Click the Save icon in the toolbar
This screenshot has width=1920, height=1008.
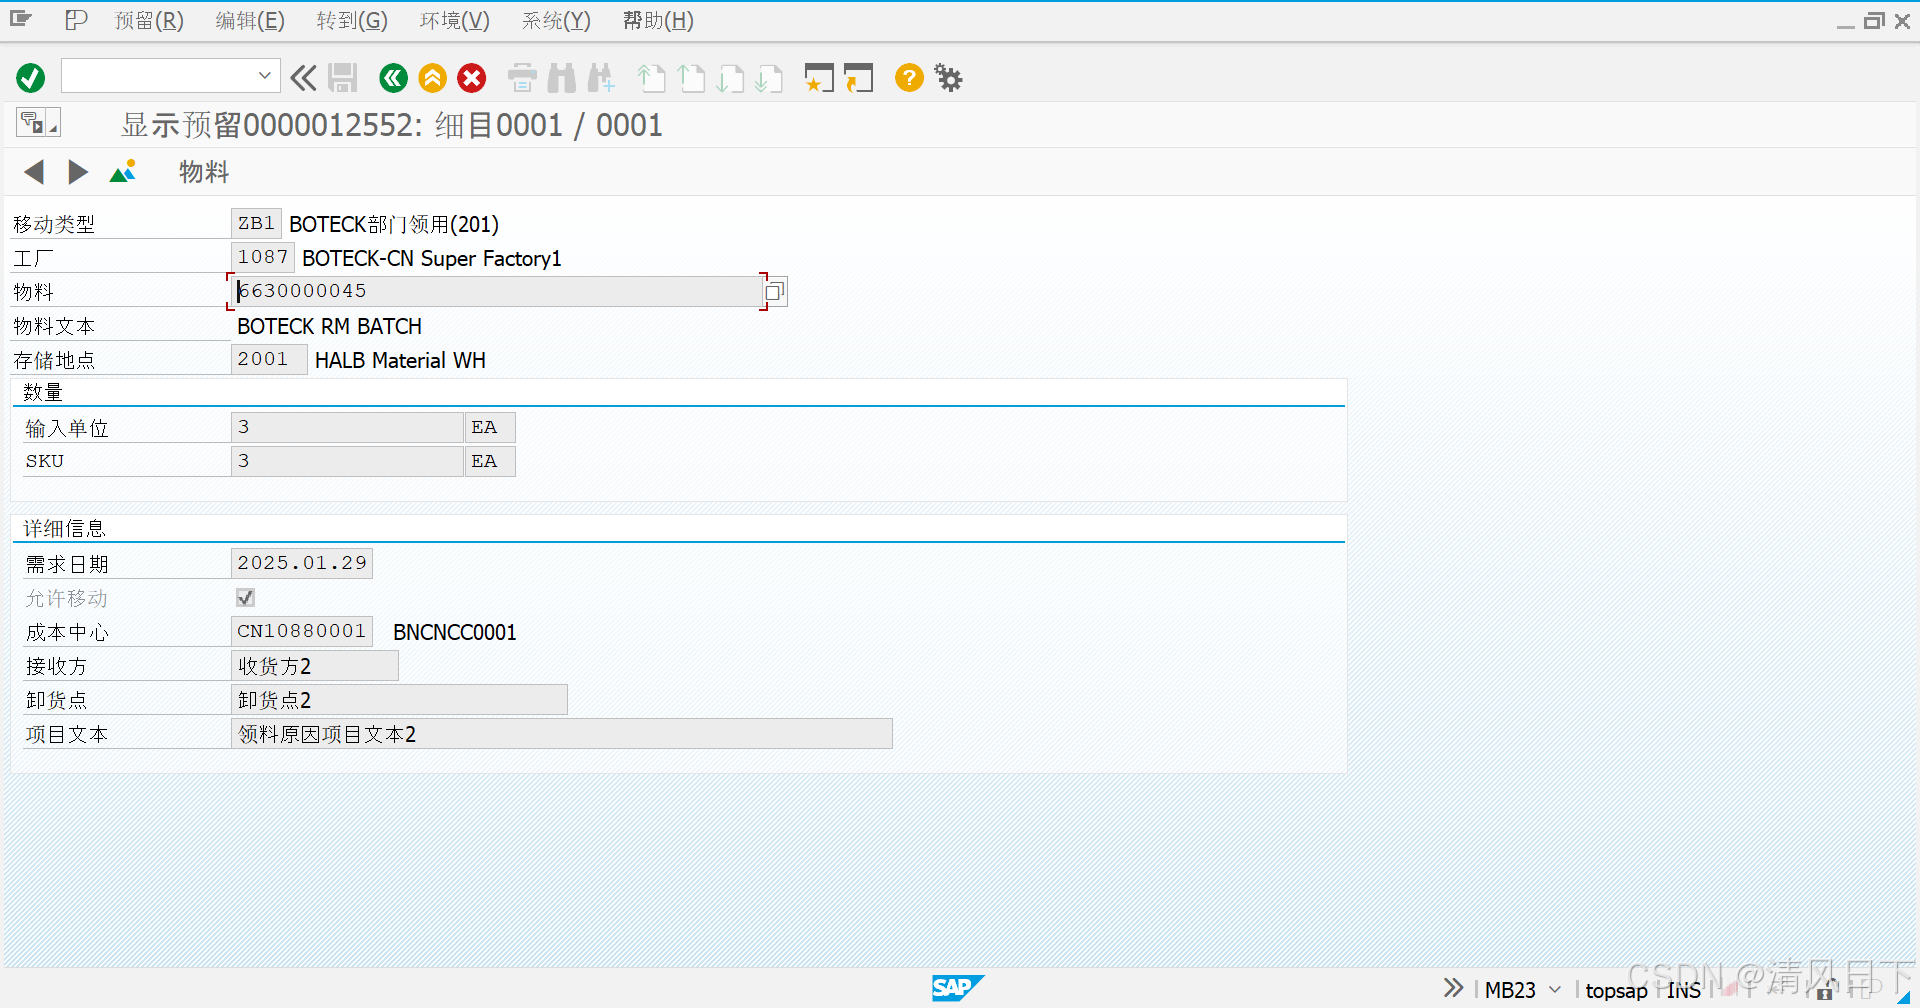343,78
